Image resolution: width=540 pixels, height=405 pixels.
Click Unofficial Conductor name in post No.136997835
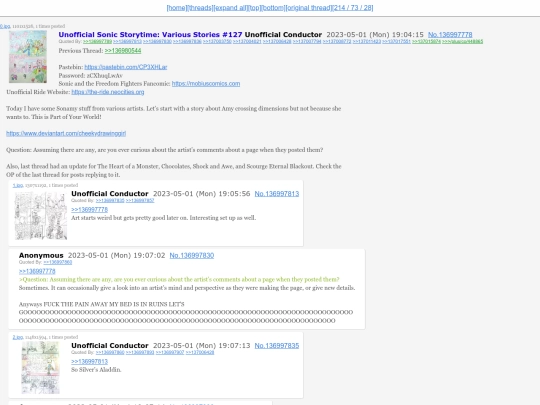point(110,346)
